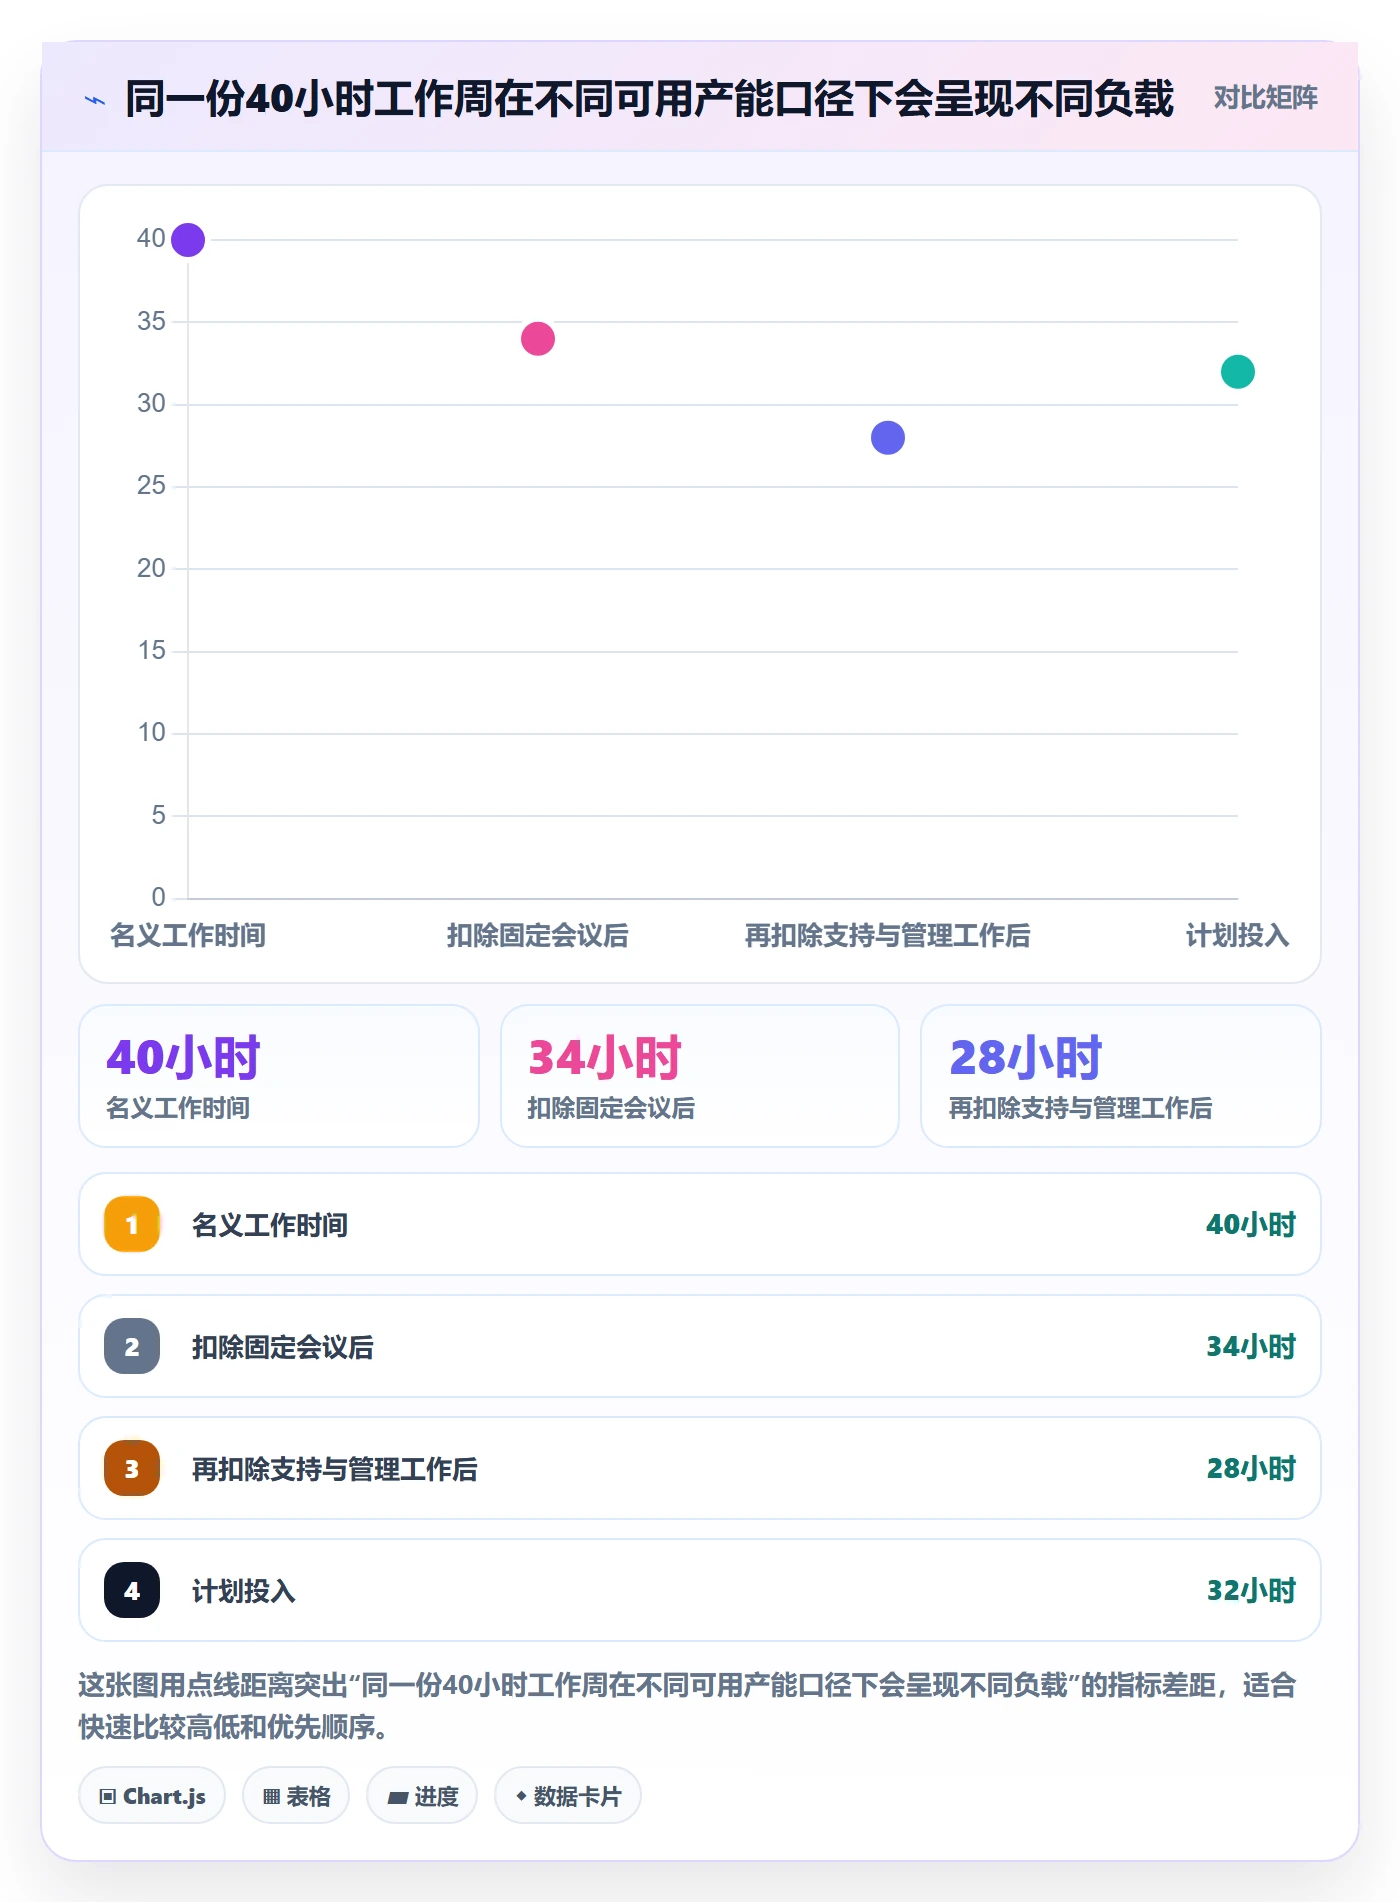This screenshot has height=1902, width=1400.
Task: Click the 28小时 value in list row 3
Action: click(x=1251, y=1469)
